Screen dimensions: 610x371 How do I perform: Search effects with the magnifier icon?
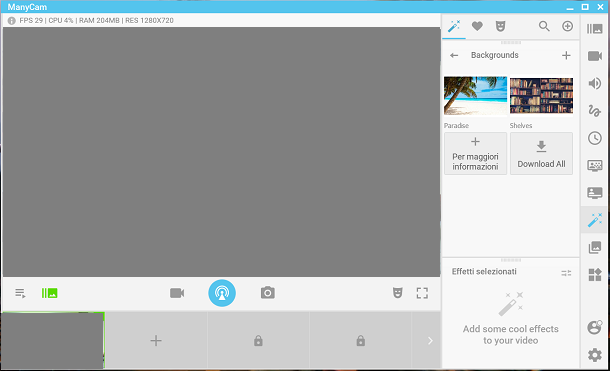point(544,26)
